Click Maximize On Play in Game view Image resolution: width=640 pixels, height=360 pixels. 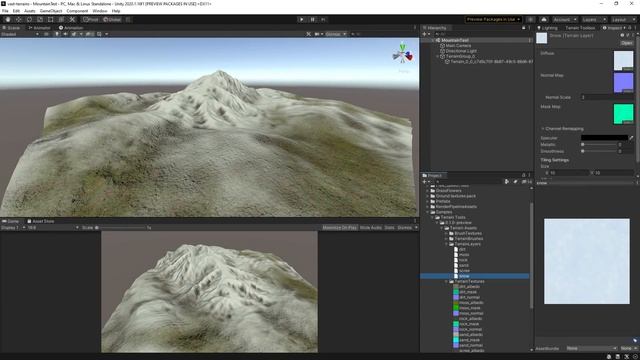(x=340, y=227)
